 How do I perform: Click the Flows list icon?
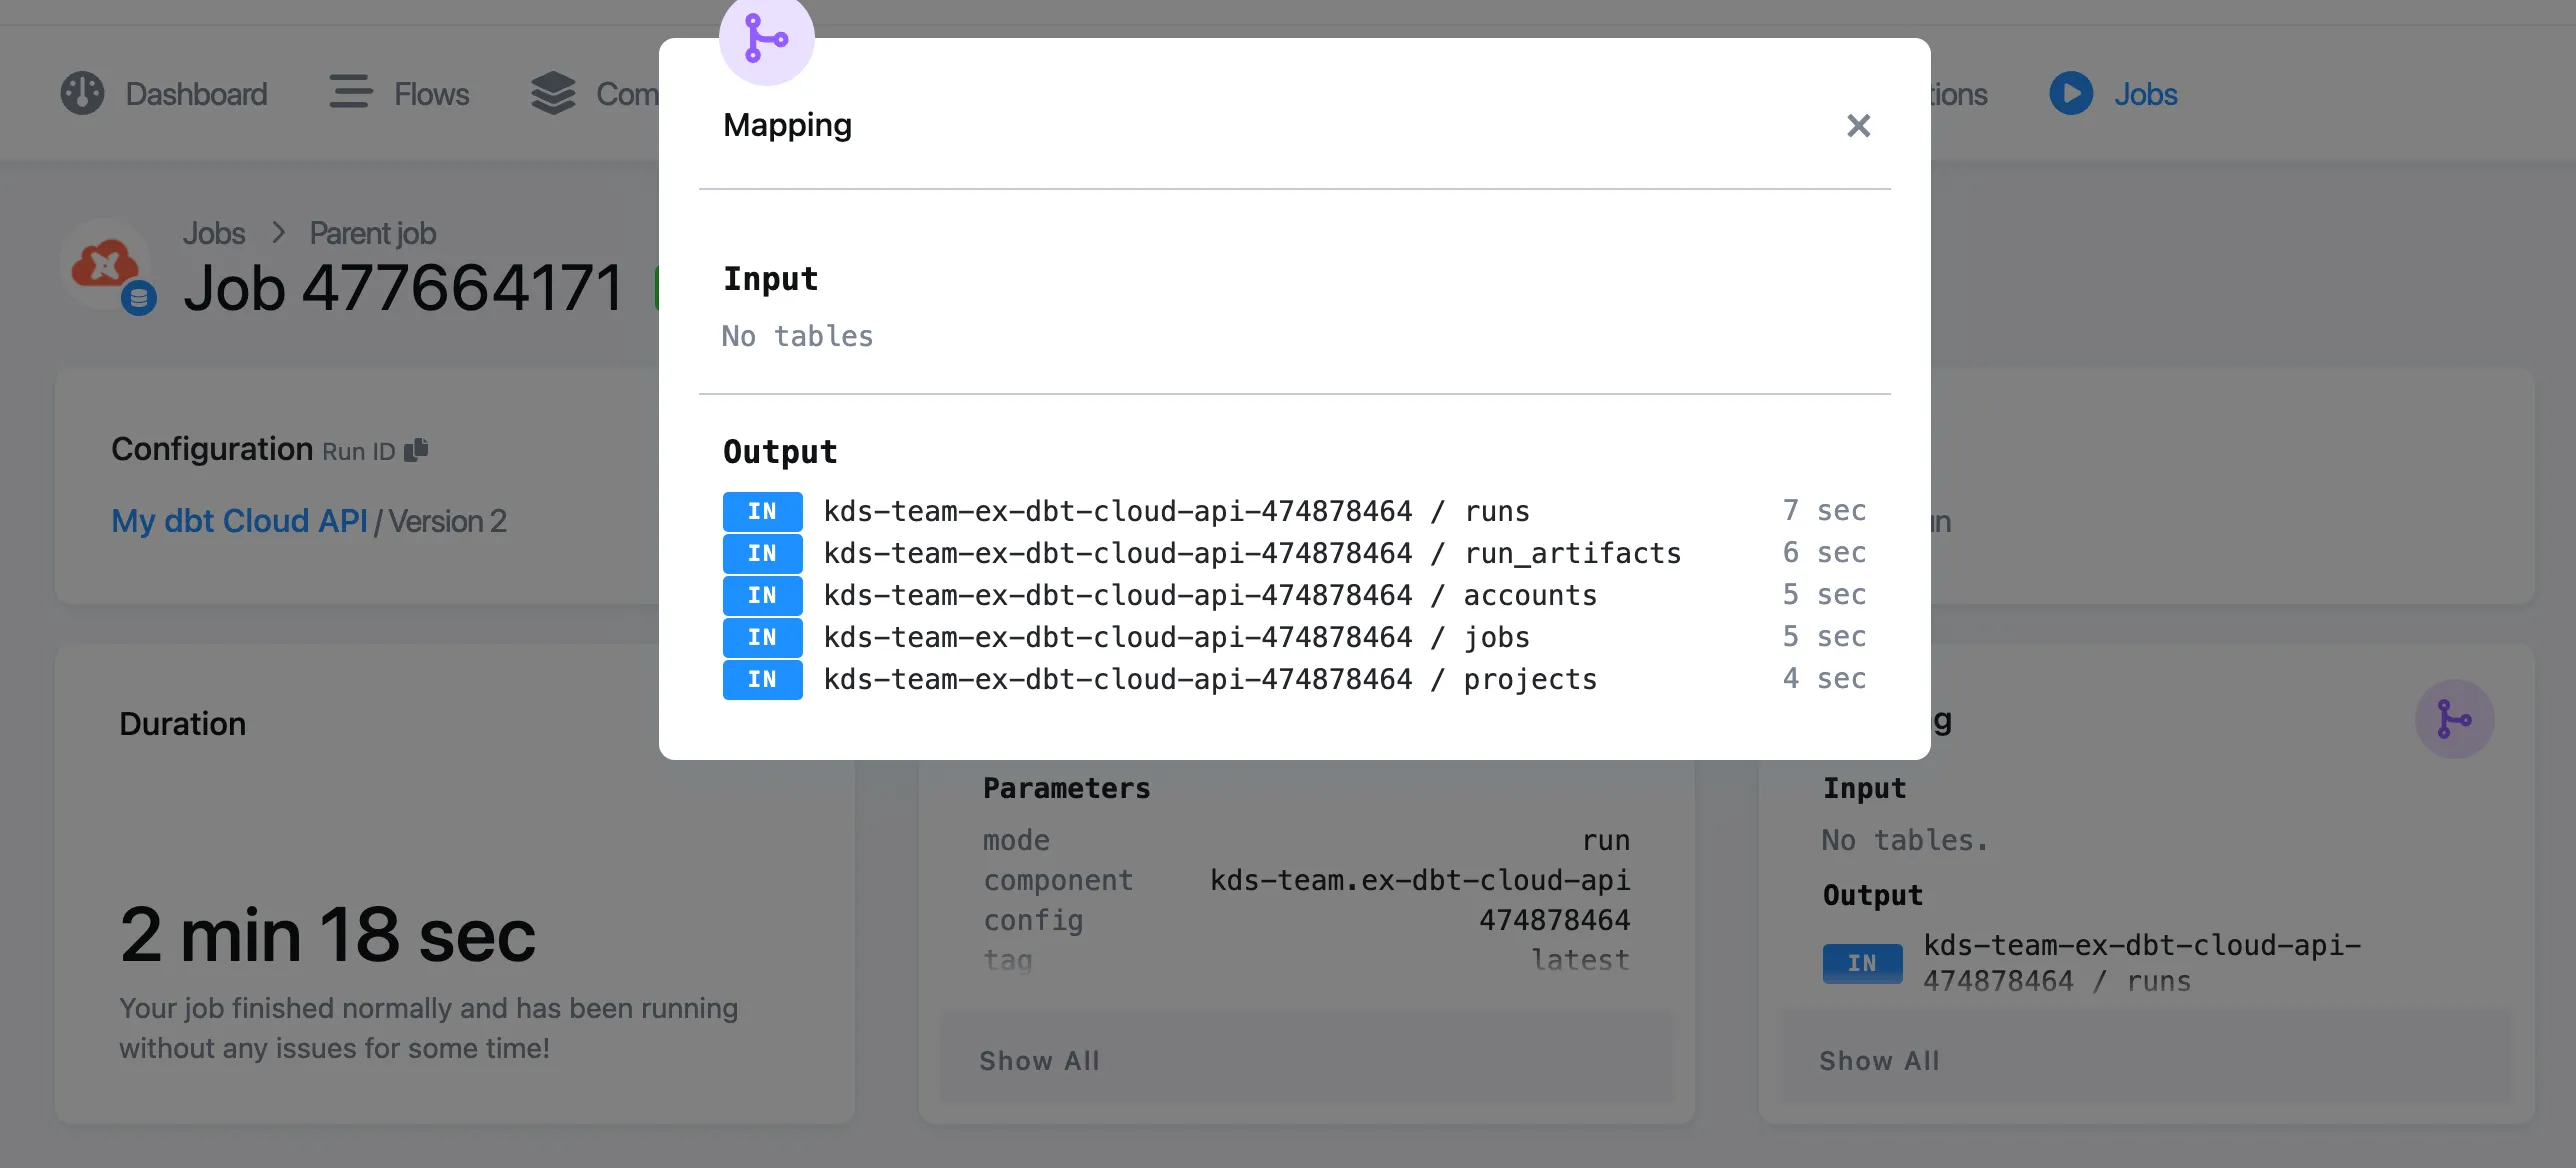pyautogui.click(x=350, y=92)
